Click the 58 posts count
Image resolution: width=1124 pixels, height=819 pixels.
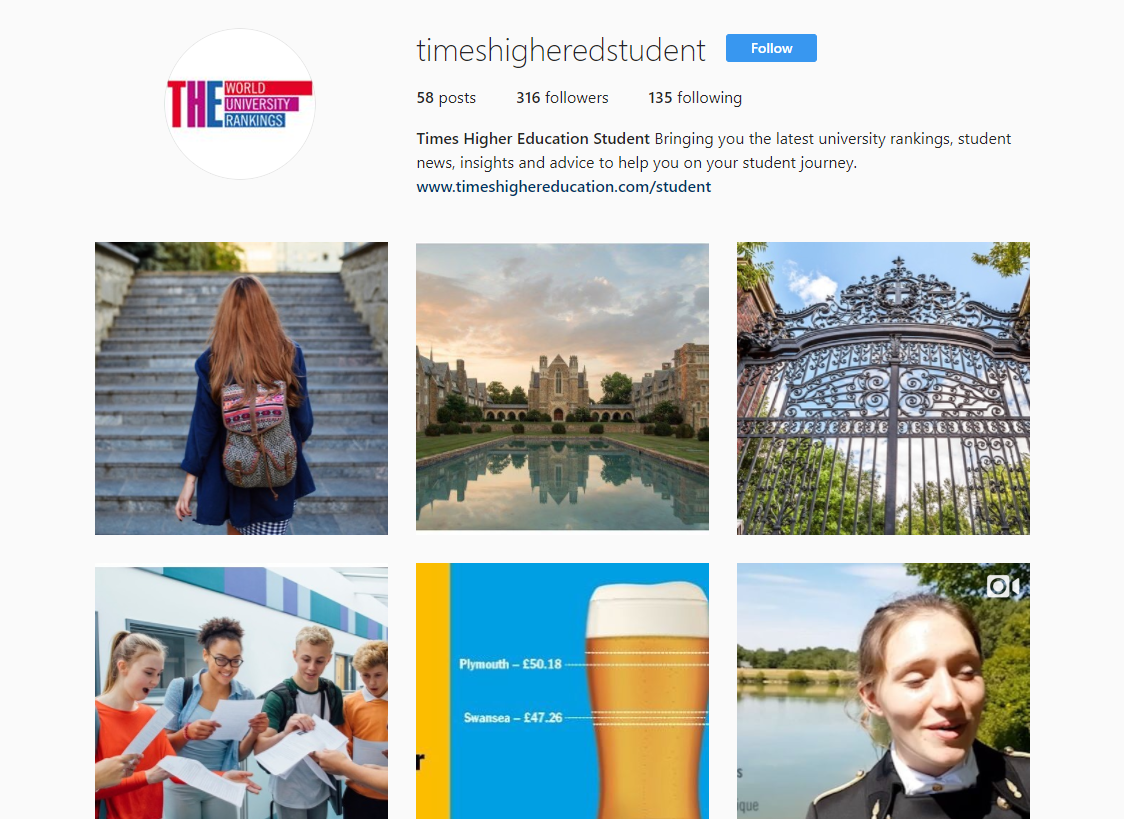click(446, 97)
